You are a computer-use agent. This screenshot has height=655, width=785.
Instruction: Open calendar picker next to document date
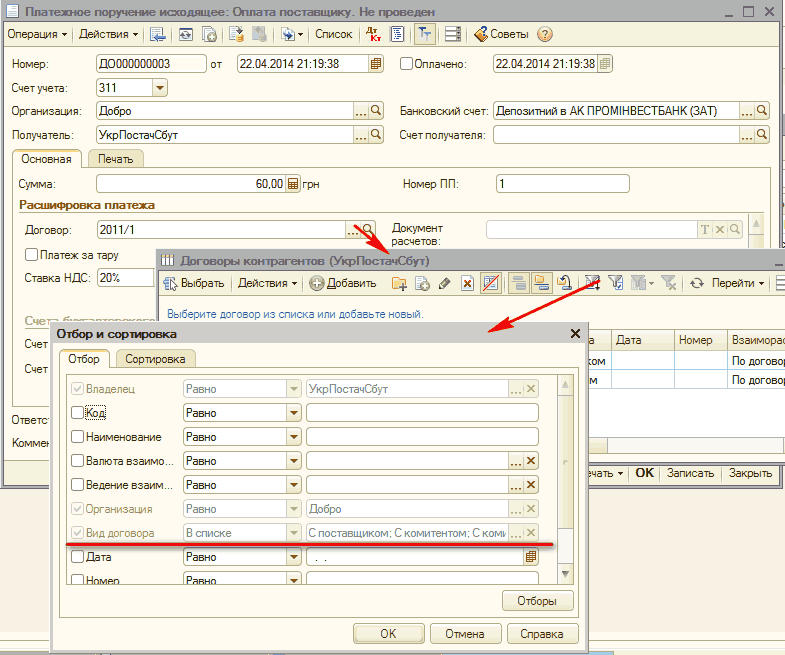pyautogui.click(x=376, y=64)
